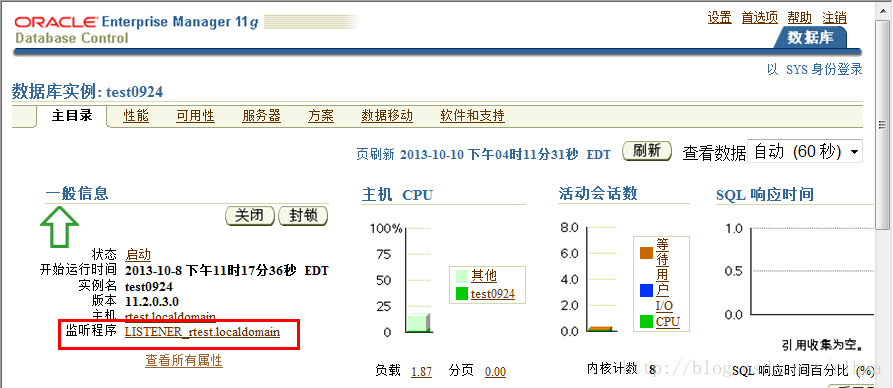Image resolution: width=893 pixels, height=388 pixels.
Task: Switch to the 主目录 tab
Action: 72,116
